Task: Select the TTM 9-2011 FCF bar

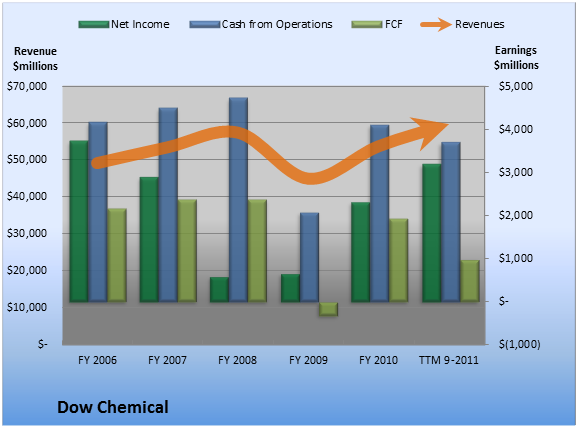Action: coord(470,281)
